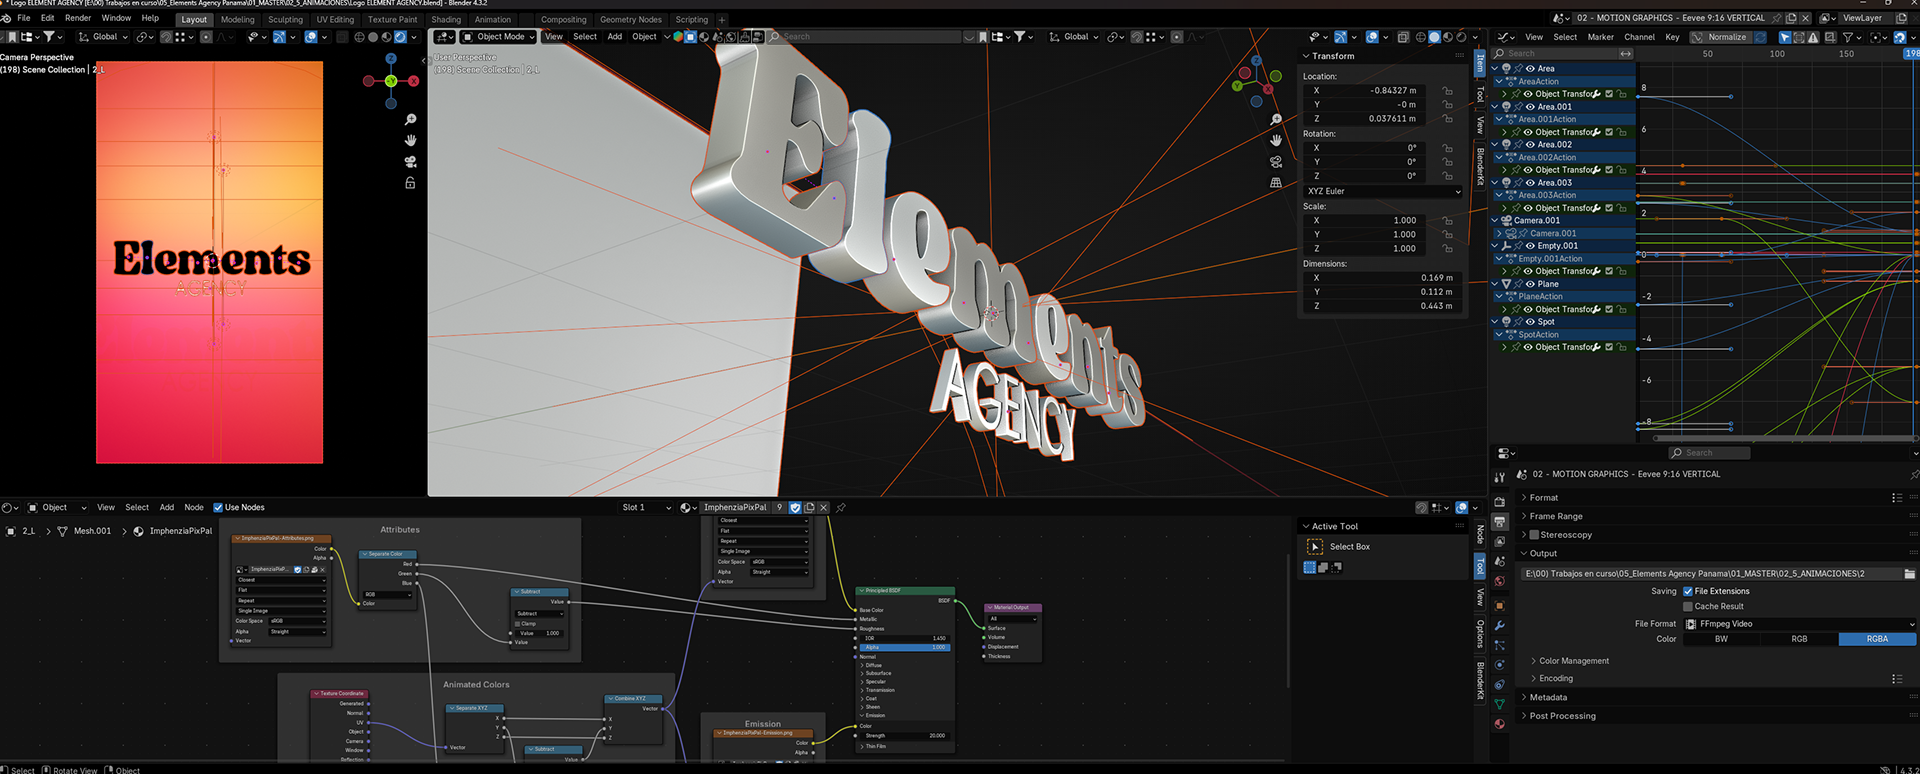Open the Physics properties tab icon
The height and width of the screenshot is (774, 1920).
[x=1499, y=665]
